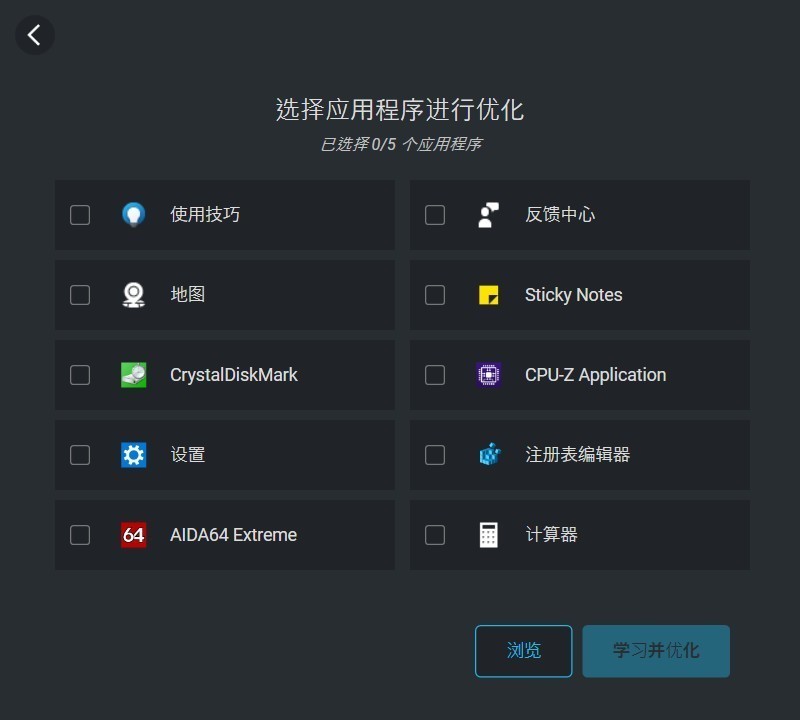
Task: Click the back arrow at top left
Action: click(x=35, y=35)
